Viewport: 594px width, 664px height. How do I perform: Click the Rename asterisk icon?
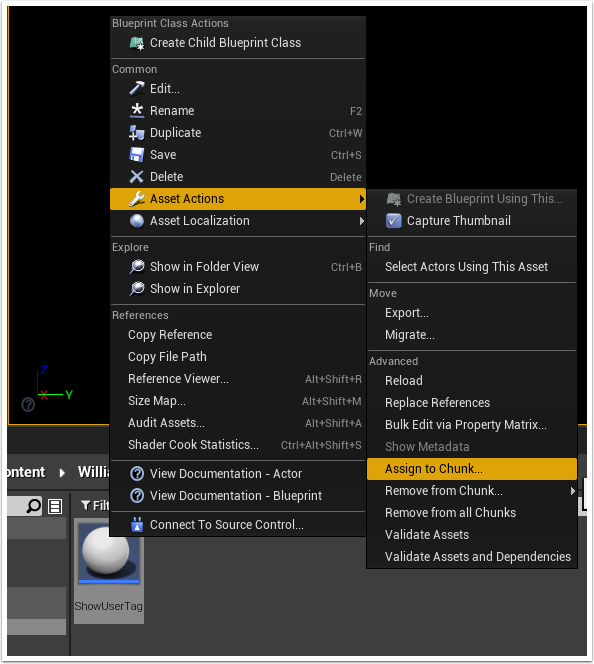coord(136,111)
